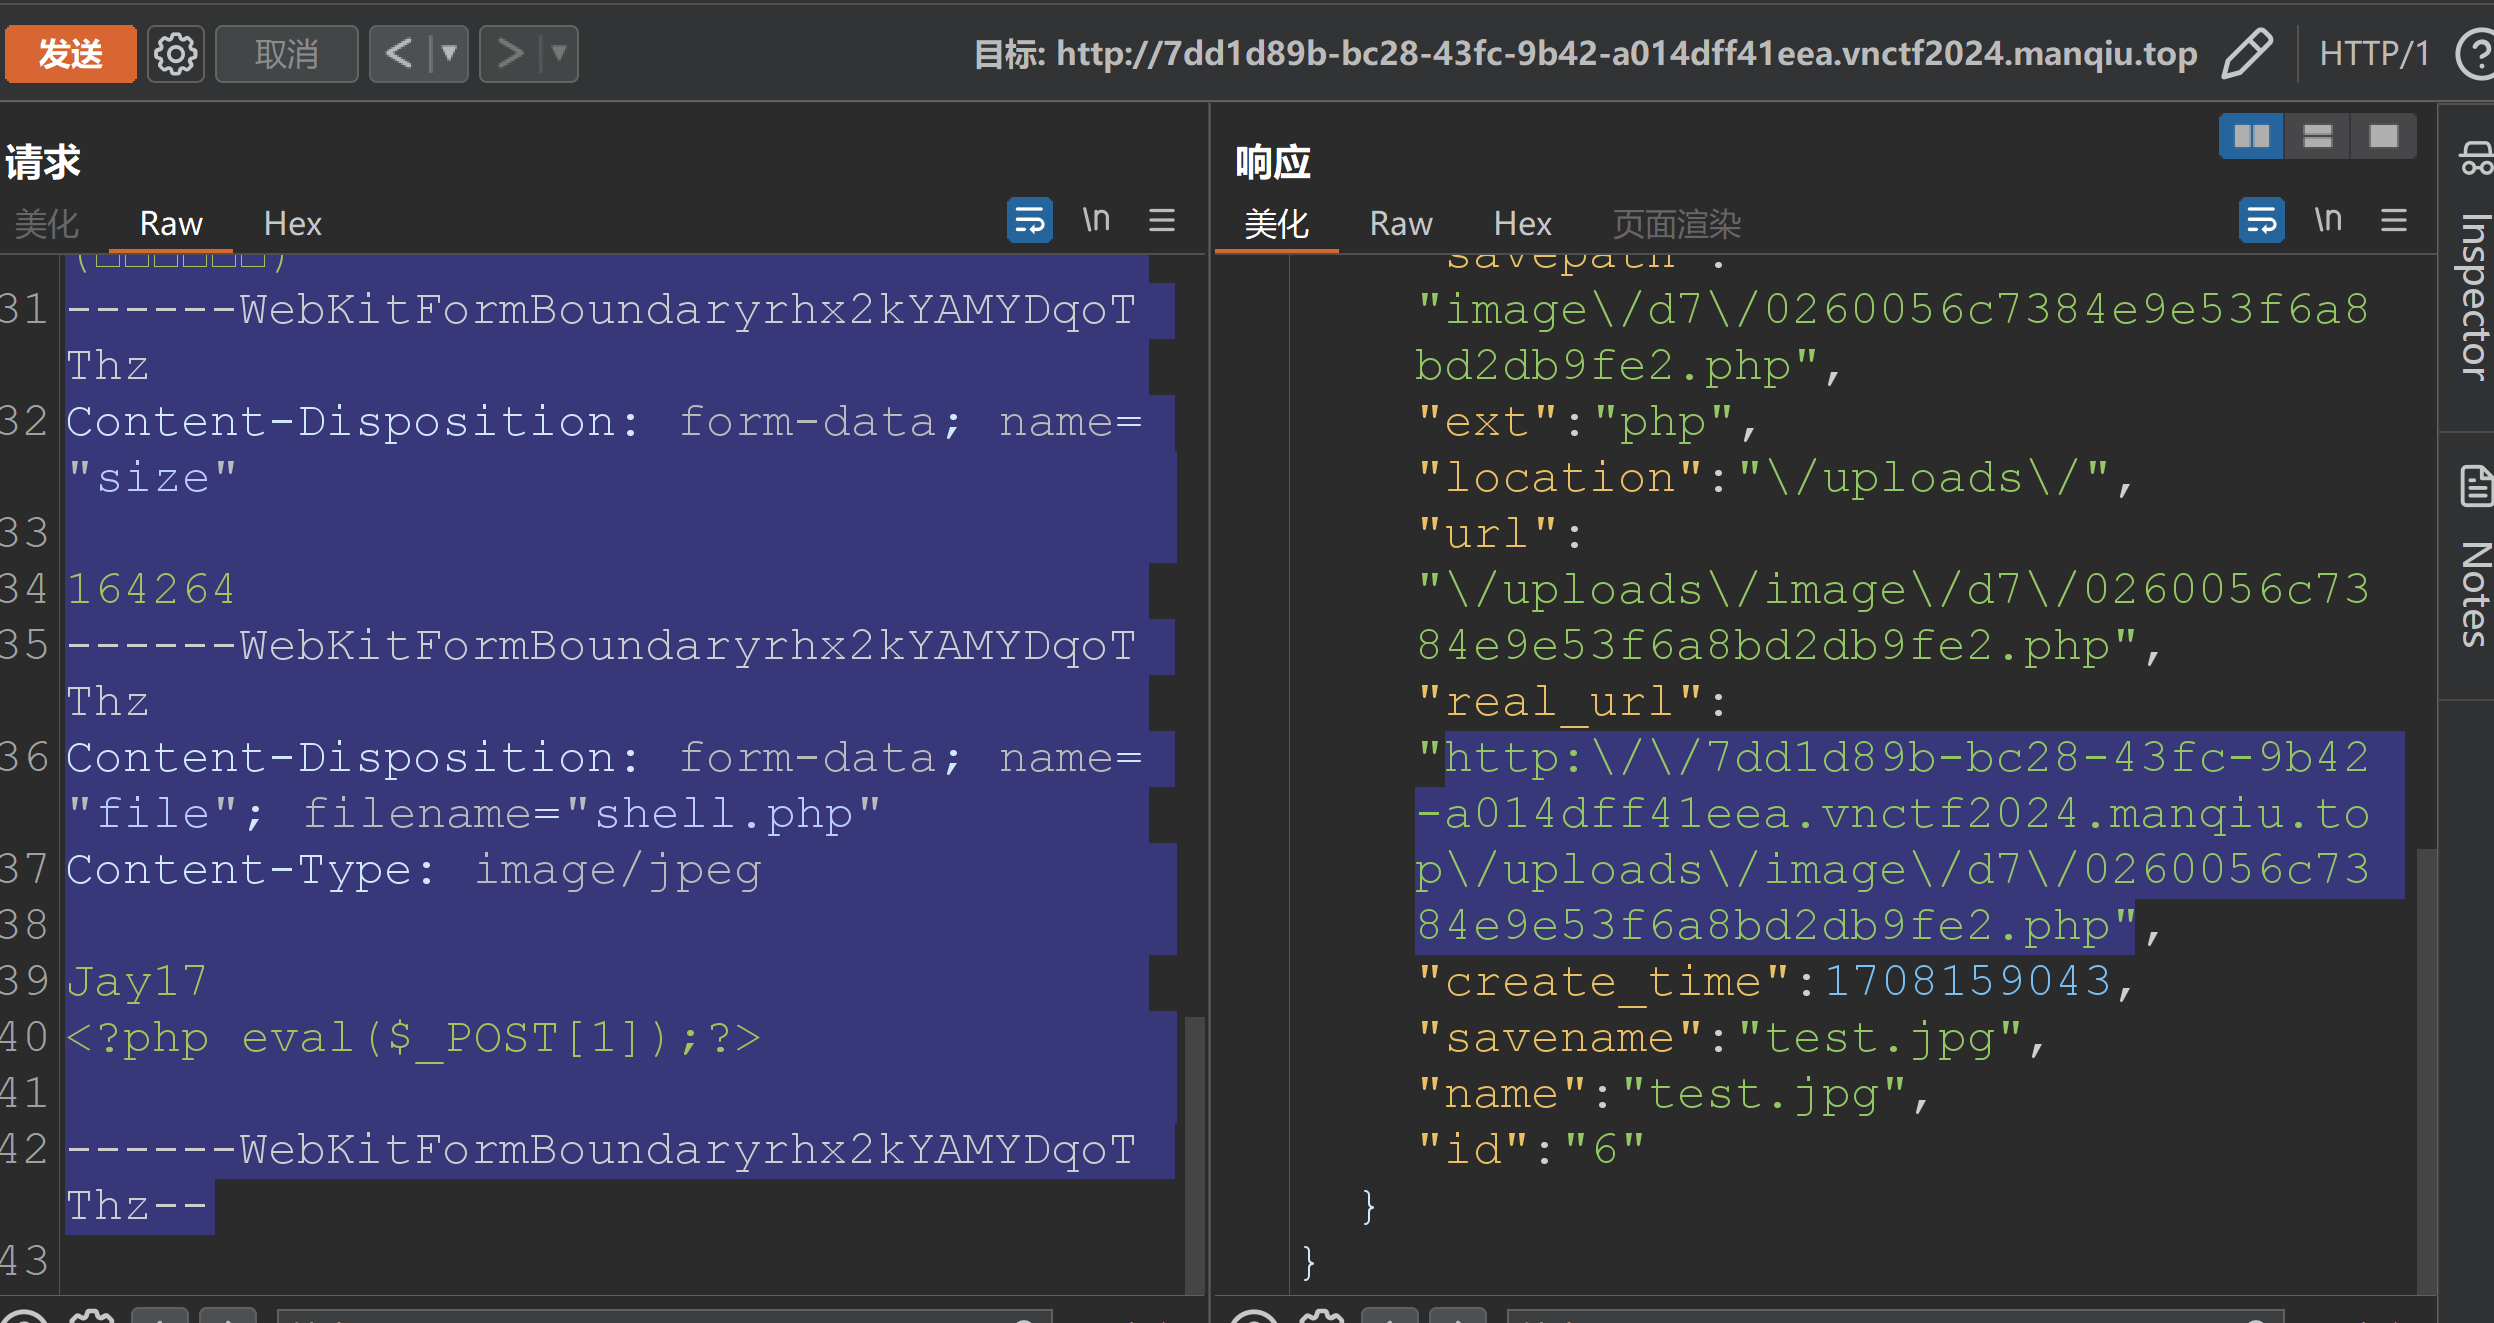2494x1323 pixels.
Task: Open response 页面渲染 render tab
Action: (1677, 223)
